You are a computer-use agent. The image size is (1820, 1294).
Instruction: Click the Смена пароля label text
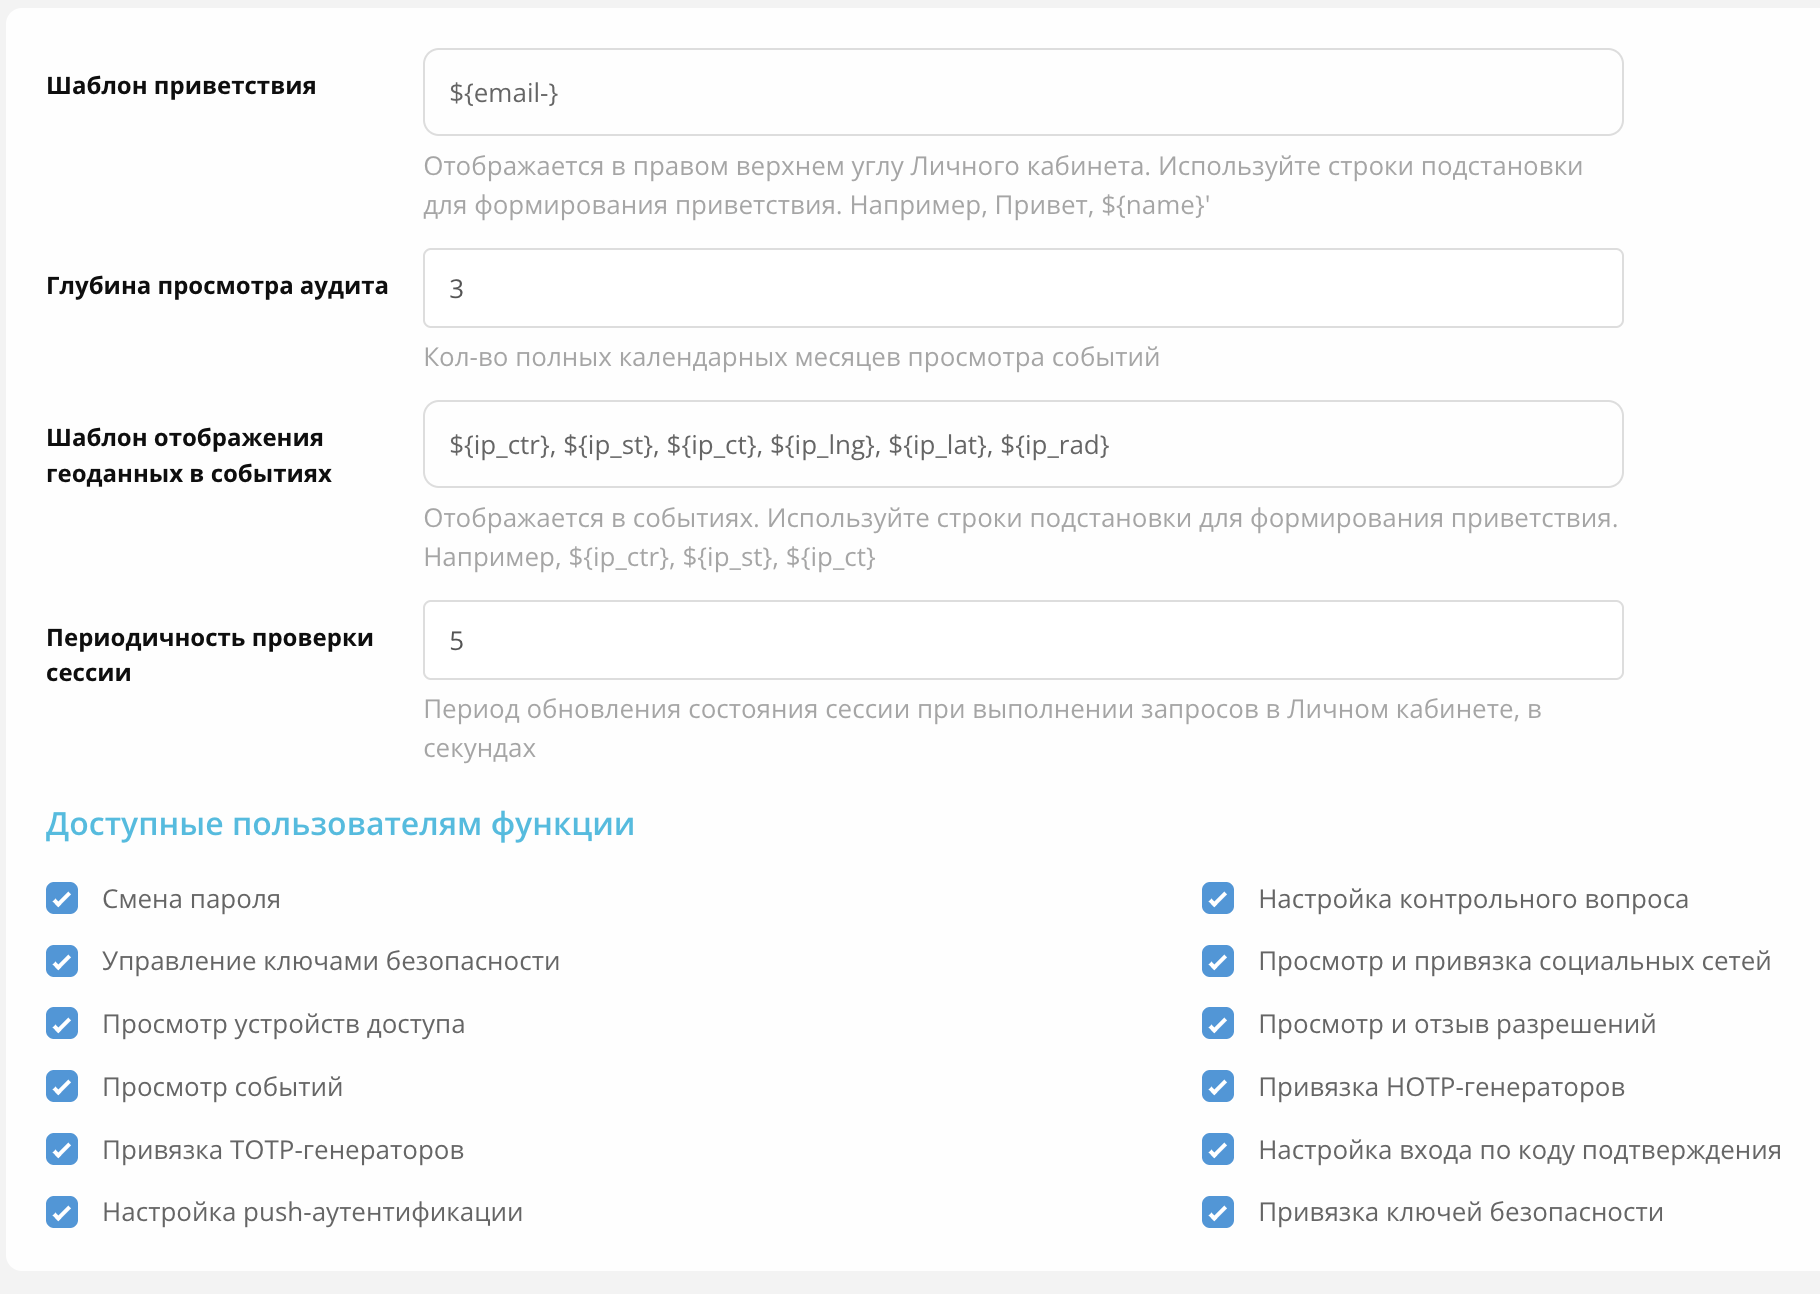[x=191, y=899]
